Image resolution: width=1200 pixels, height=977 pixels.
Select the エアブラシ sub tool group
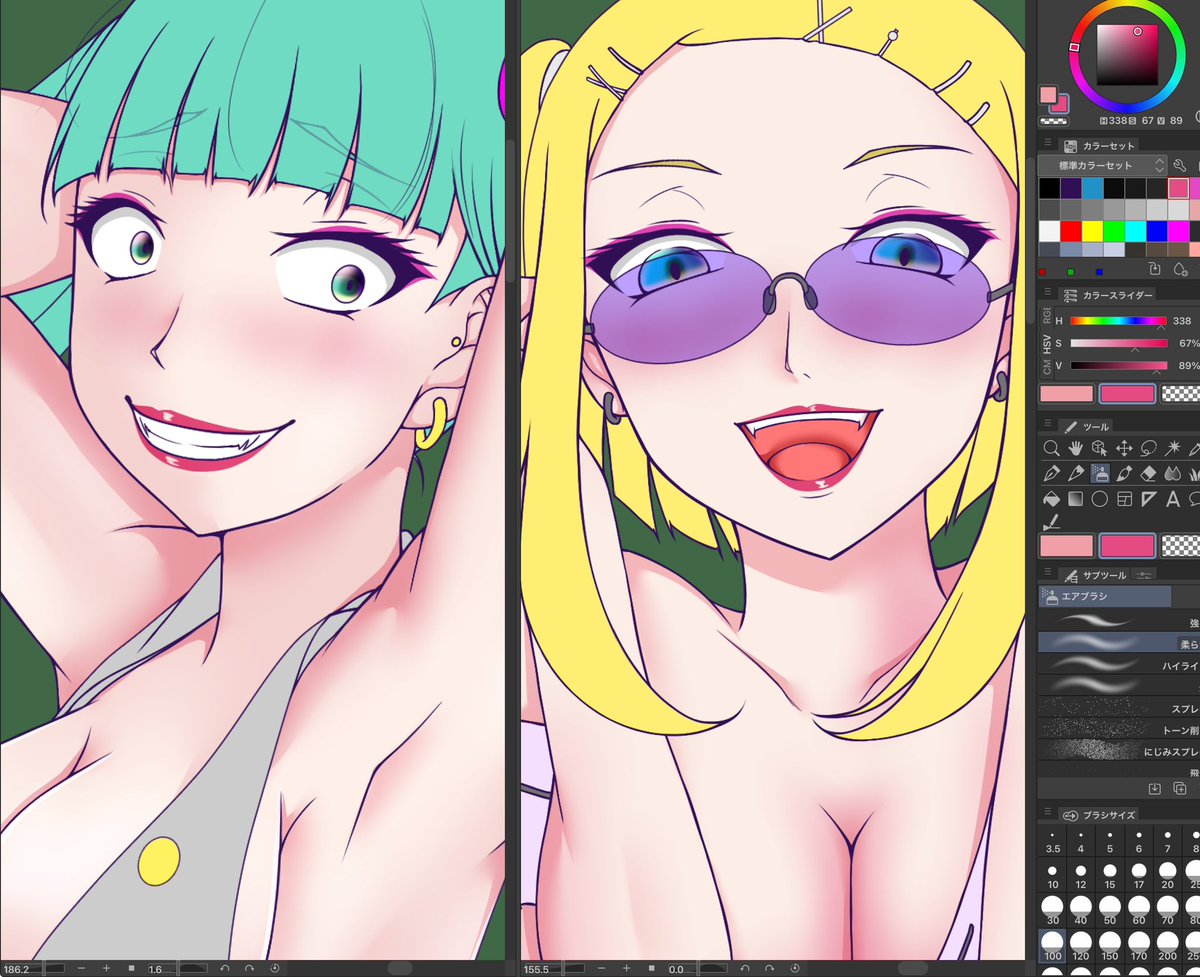tap(1104, 596)
